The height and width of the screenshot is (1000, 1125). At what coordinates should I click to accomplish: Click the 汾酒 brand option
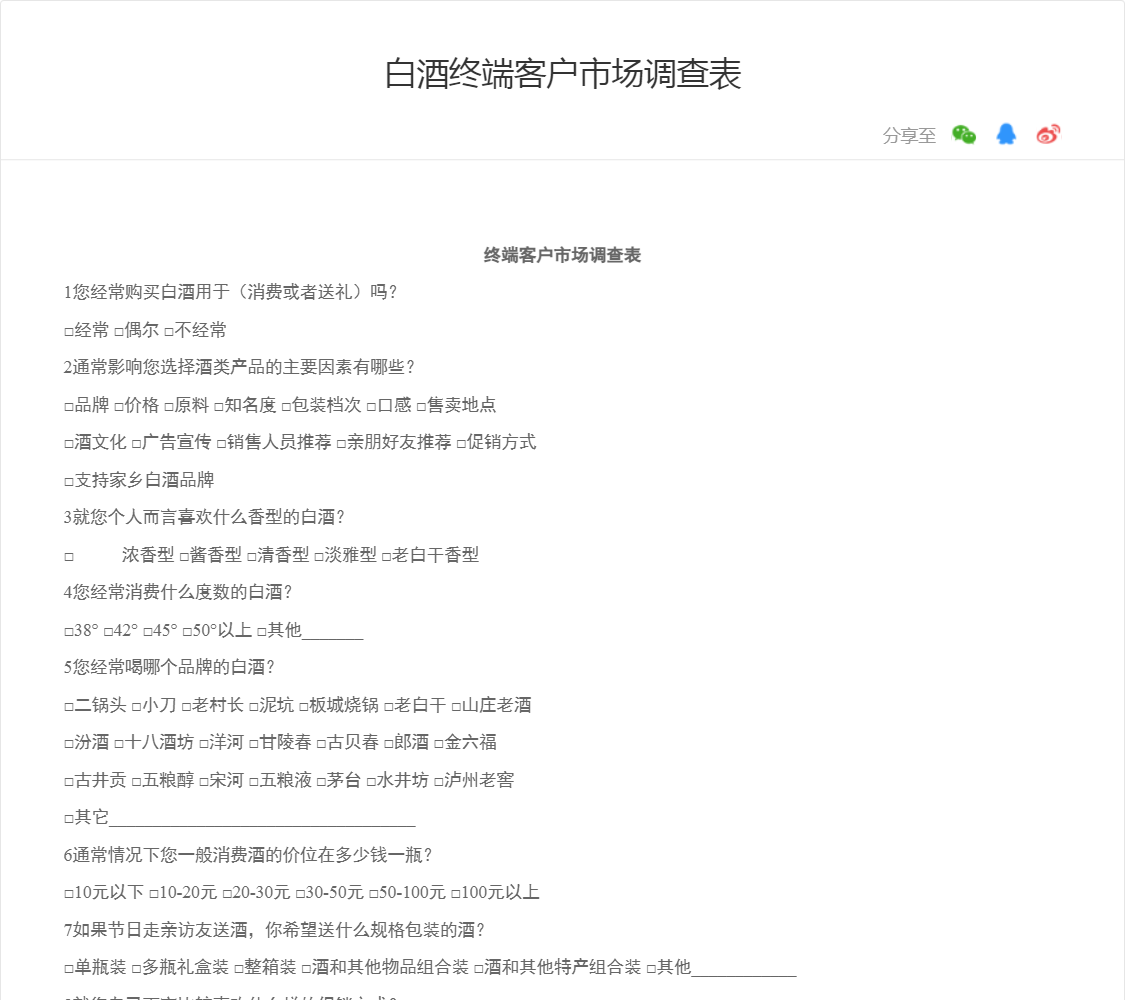pos(86,742)
